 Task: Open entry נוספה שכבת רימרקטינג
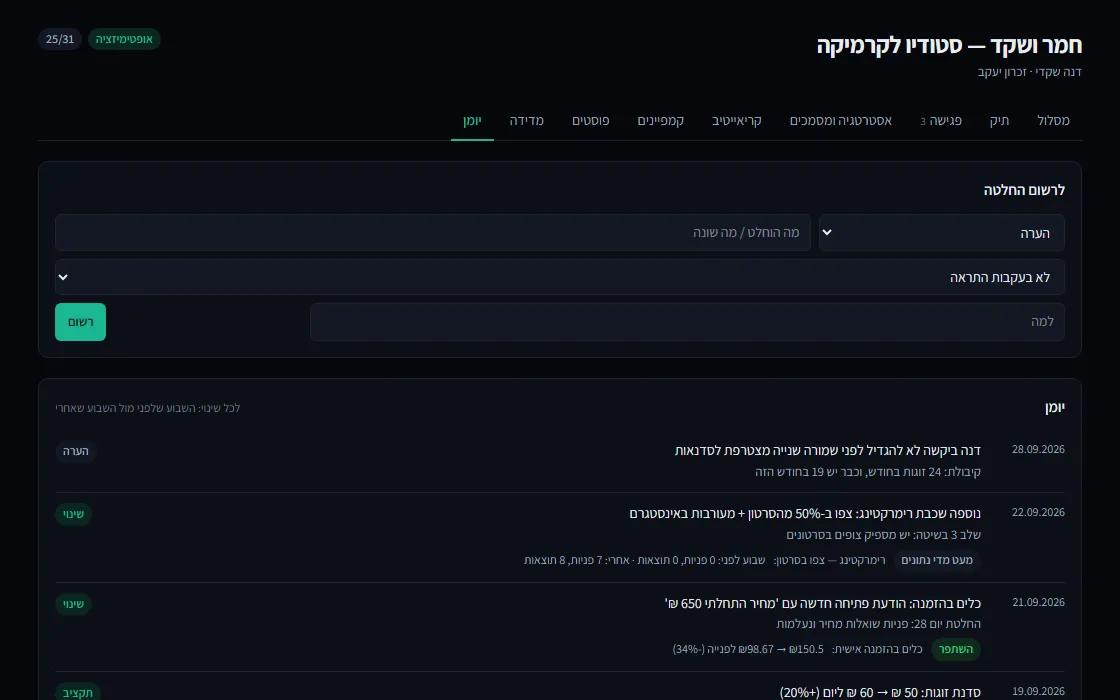804,514
